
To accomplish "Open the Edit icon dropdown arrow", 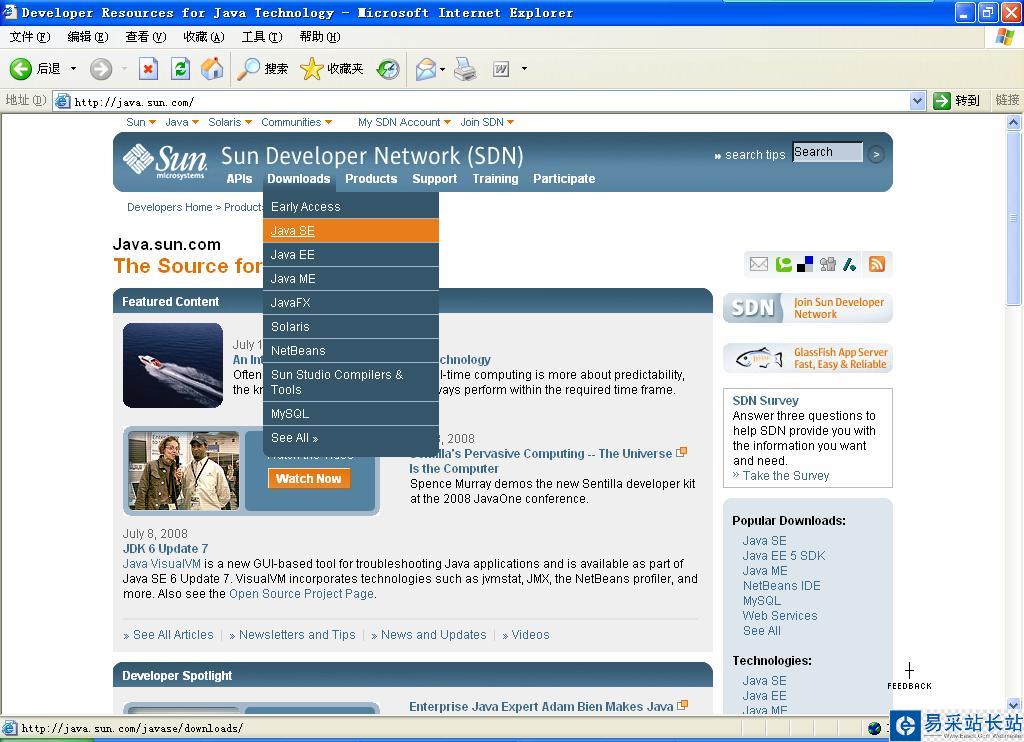I will click(524, 69).
